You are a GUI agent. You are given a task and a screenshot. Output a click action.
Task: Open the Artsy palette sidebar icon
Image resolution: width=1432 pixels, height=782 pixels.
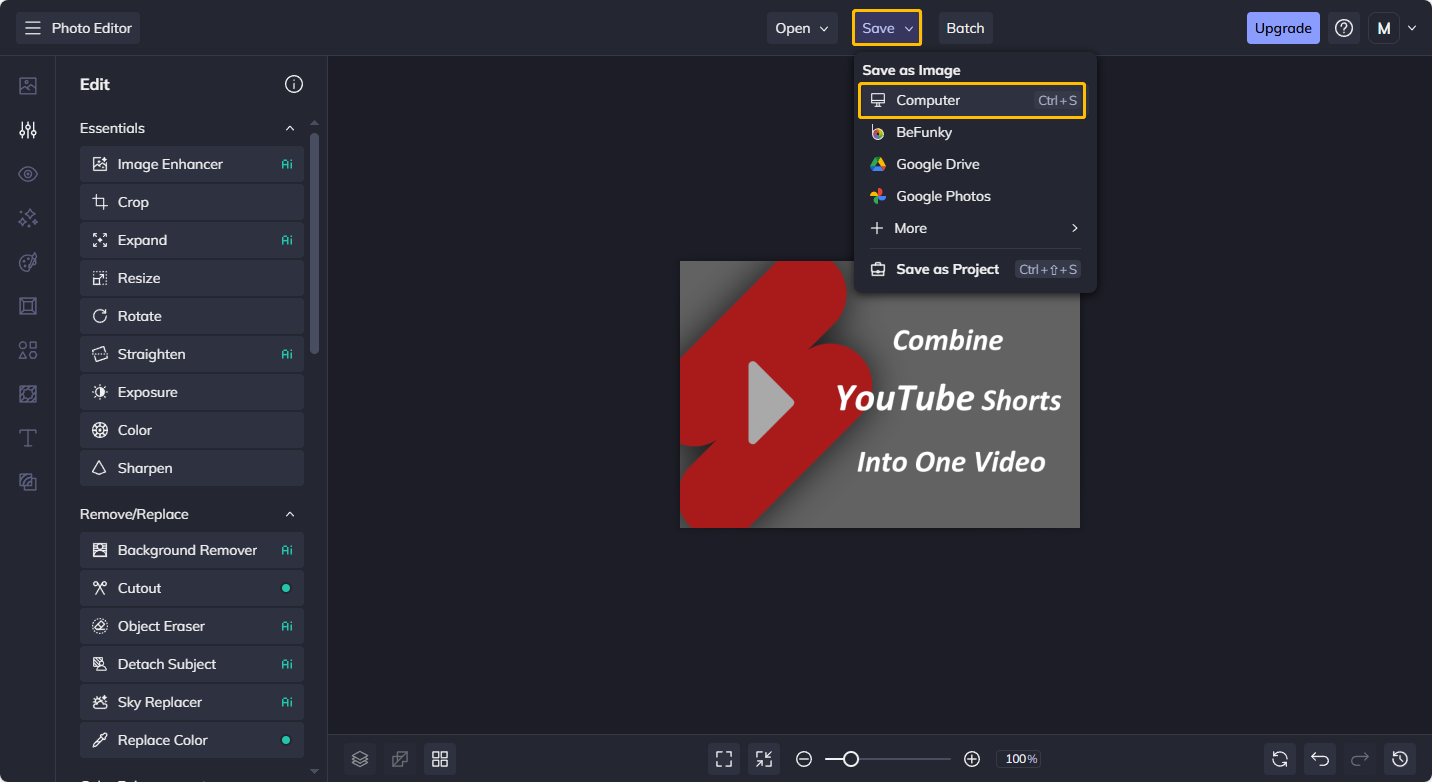click(28, 262)
